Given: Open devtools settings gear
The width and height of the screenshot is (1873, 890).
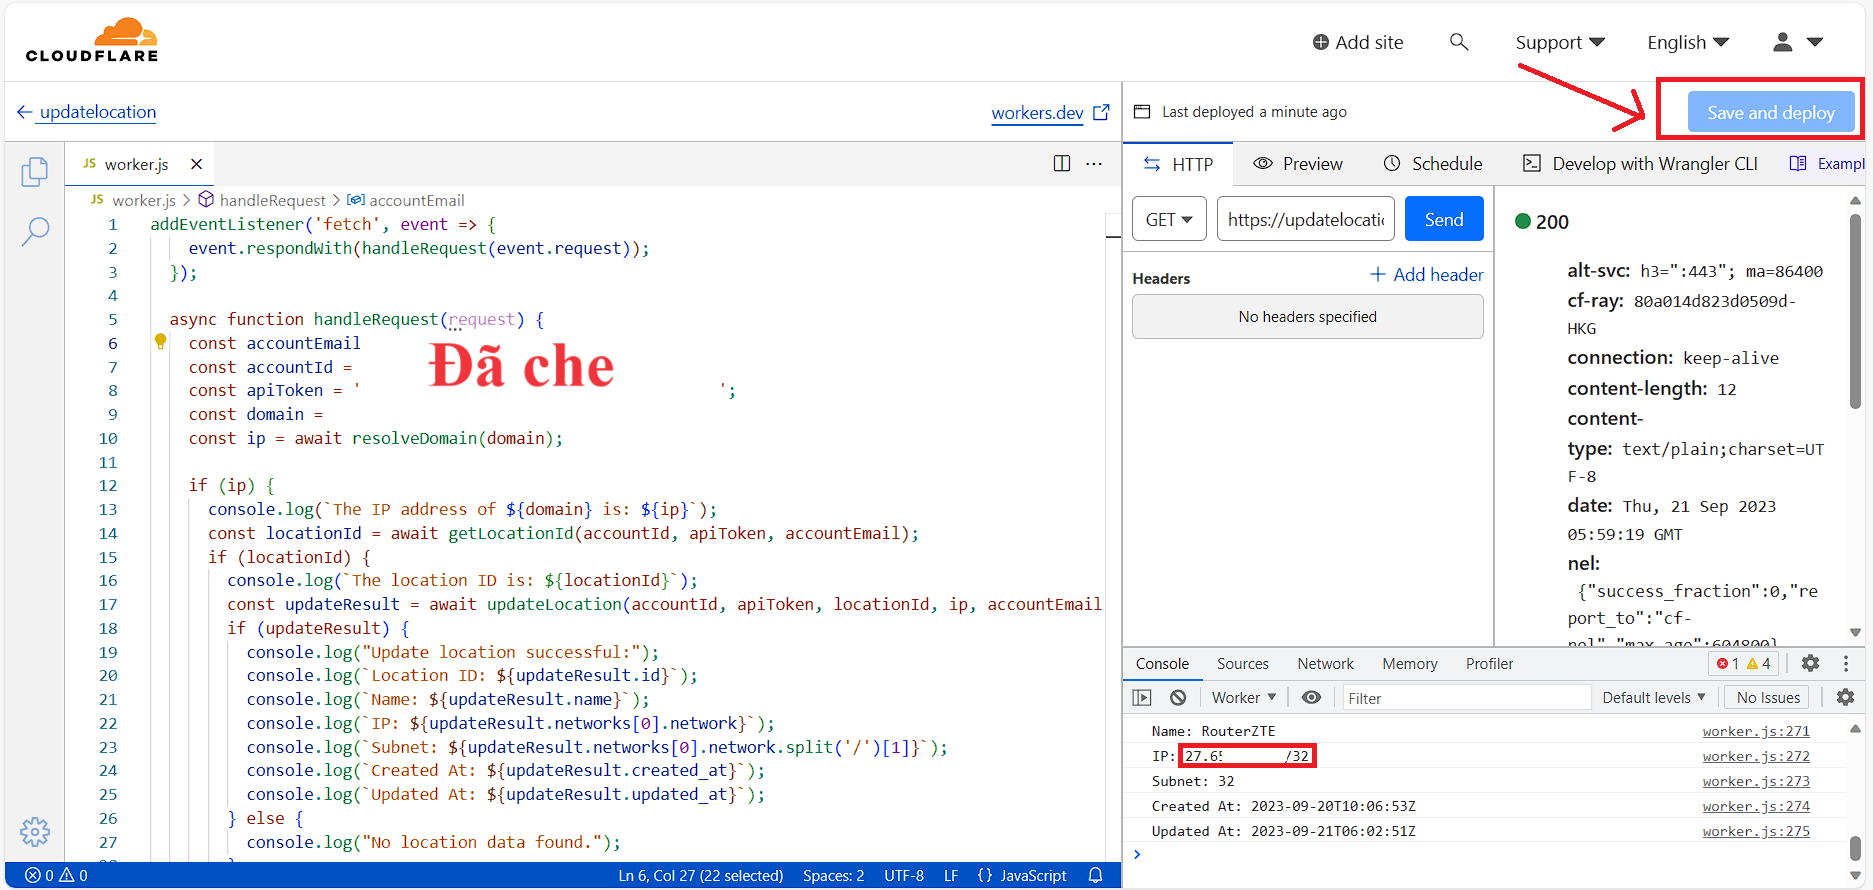Looking at the screenshot, I should click(1810, 663).
